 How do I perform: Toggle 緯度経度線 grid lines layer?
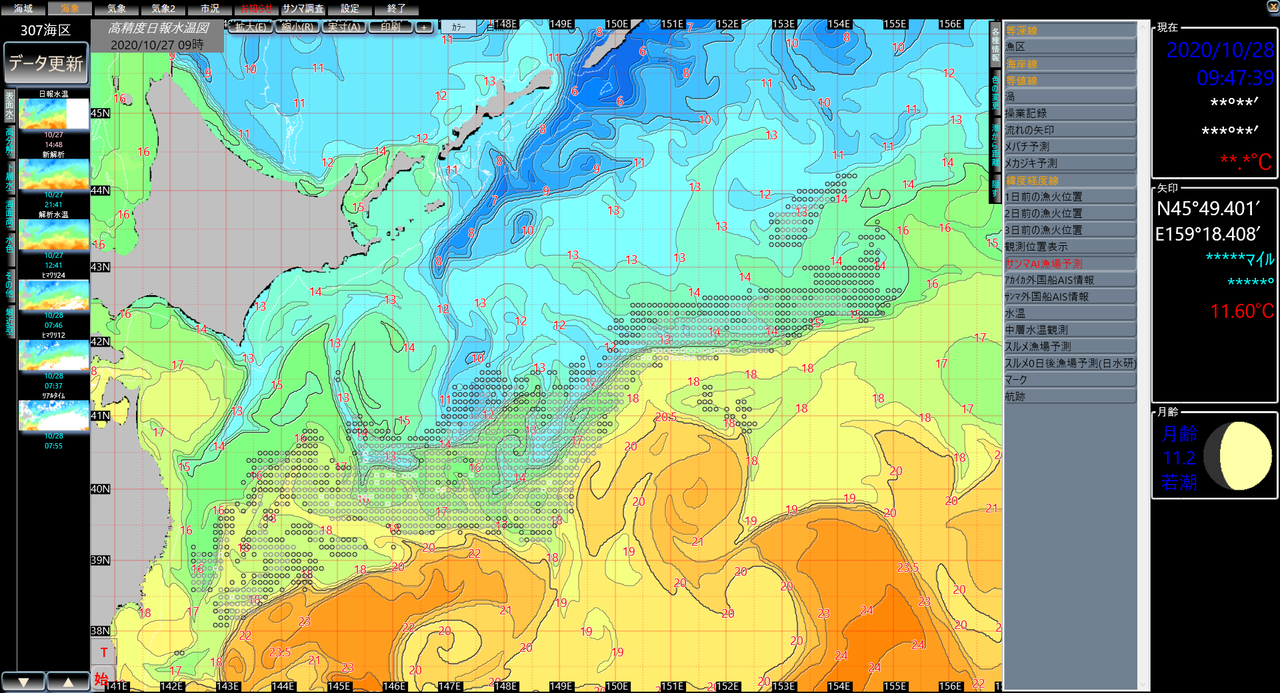pyautogui.click(x=1070, y=180)
